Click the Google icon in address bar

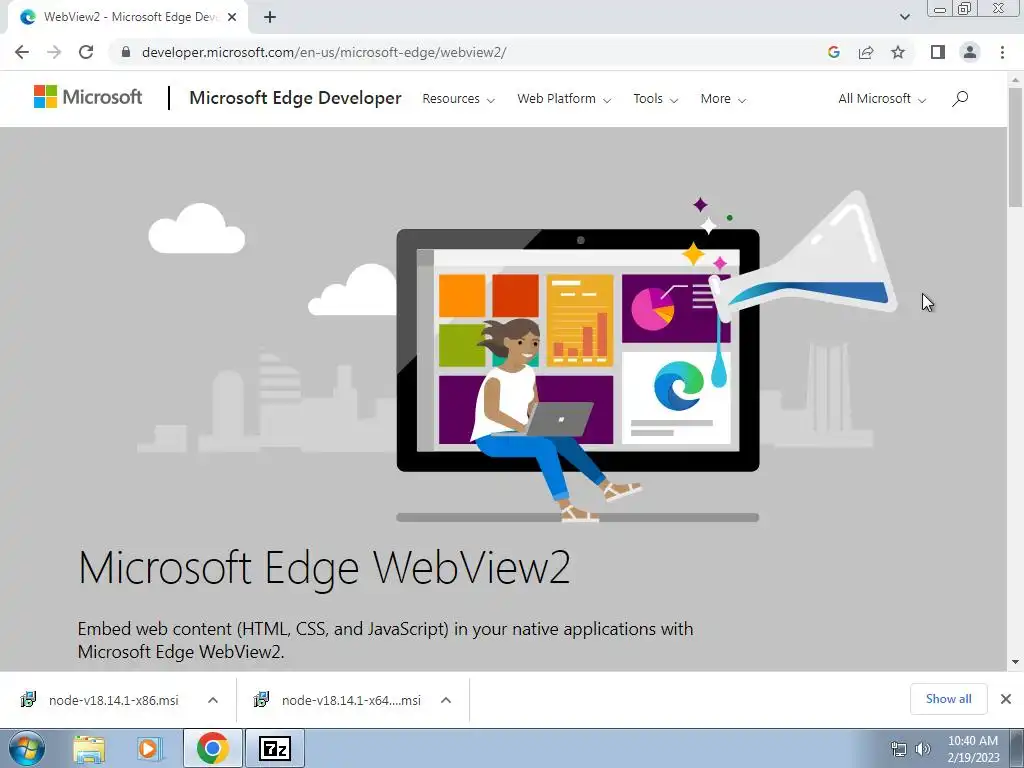[833, 52]
